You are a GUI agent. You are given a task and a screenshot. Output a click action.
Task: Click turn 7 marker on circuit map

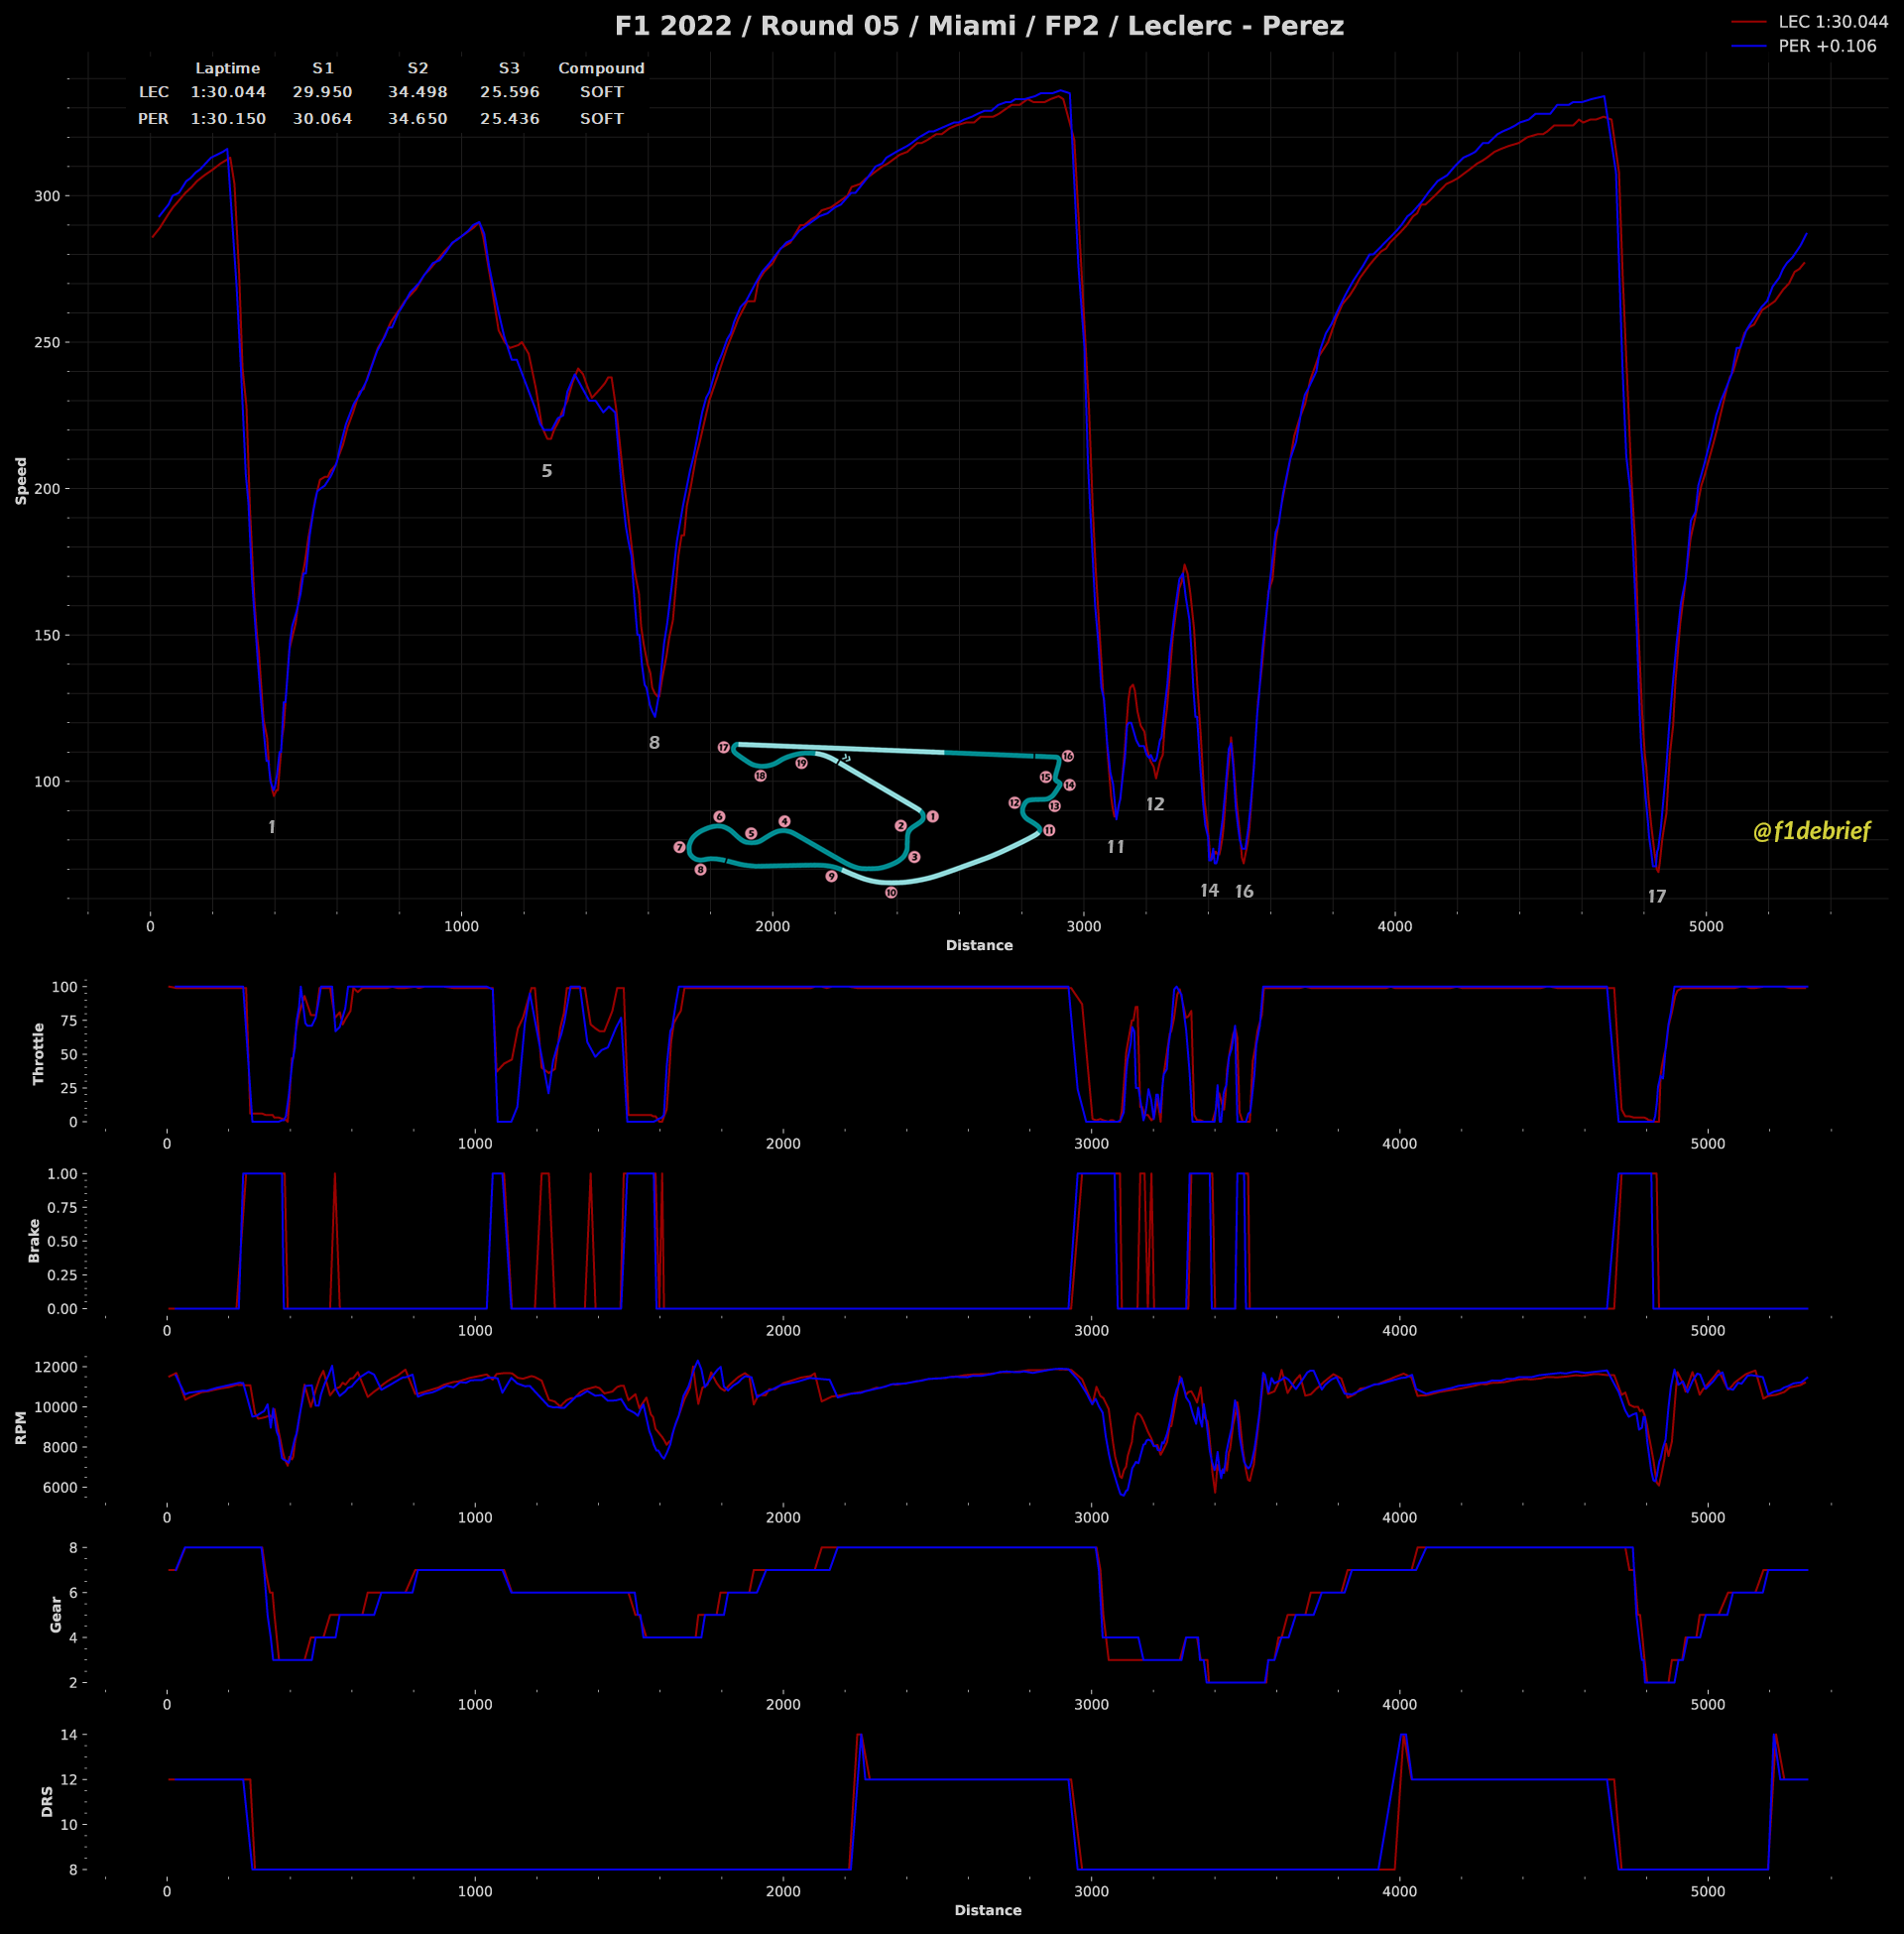coord(680,848)
